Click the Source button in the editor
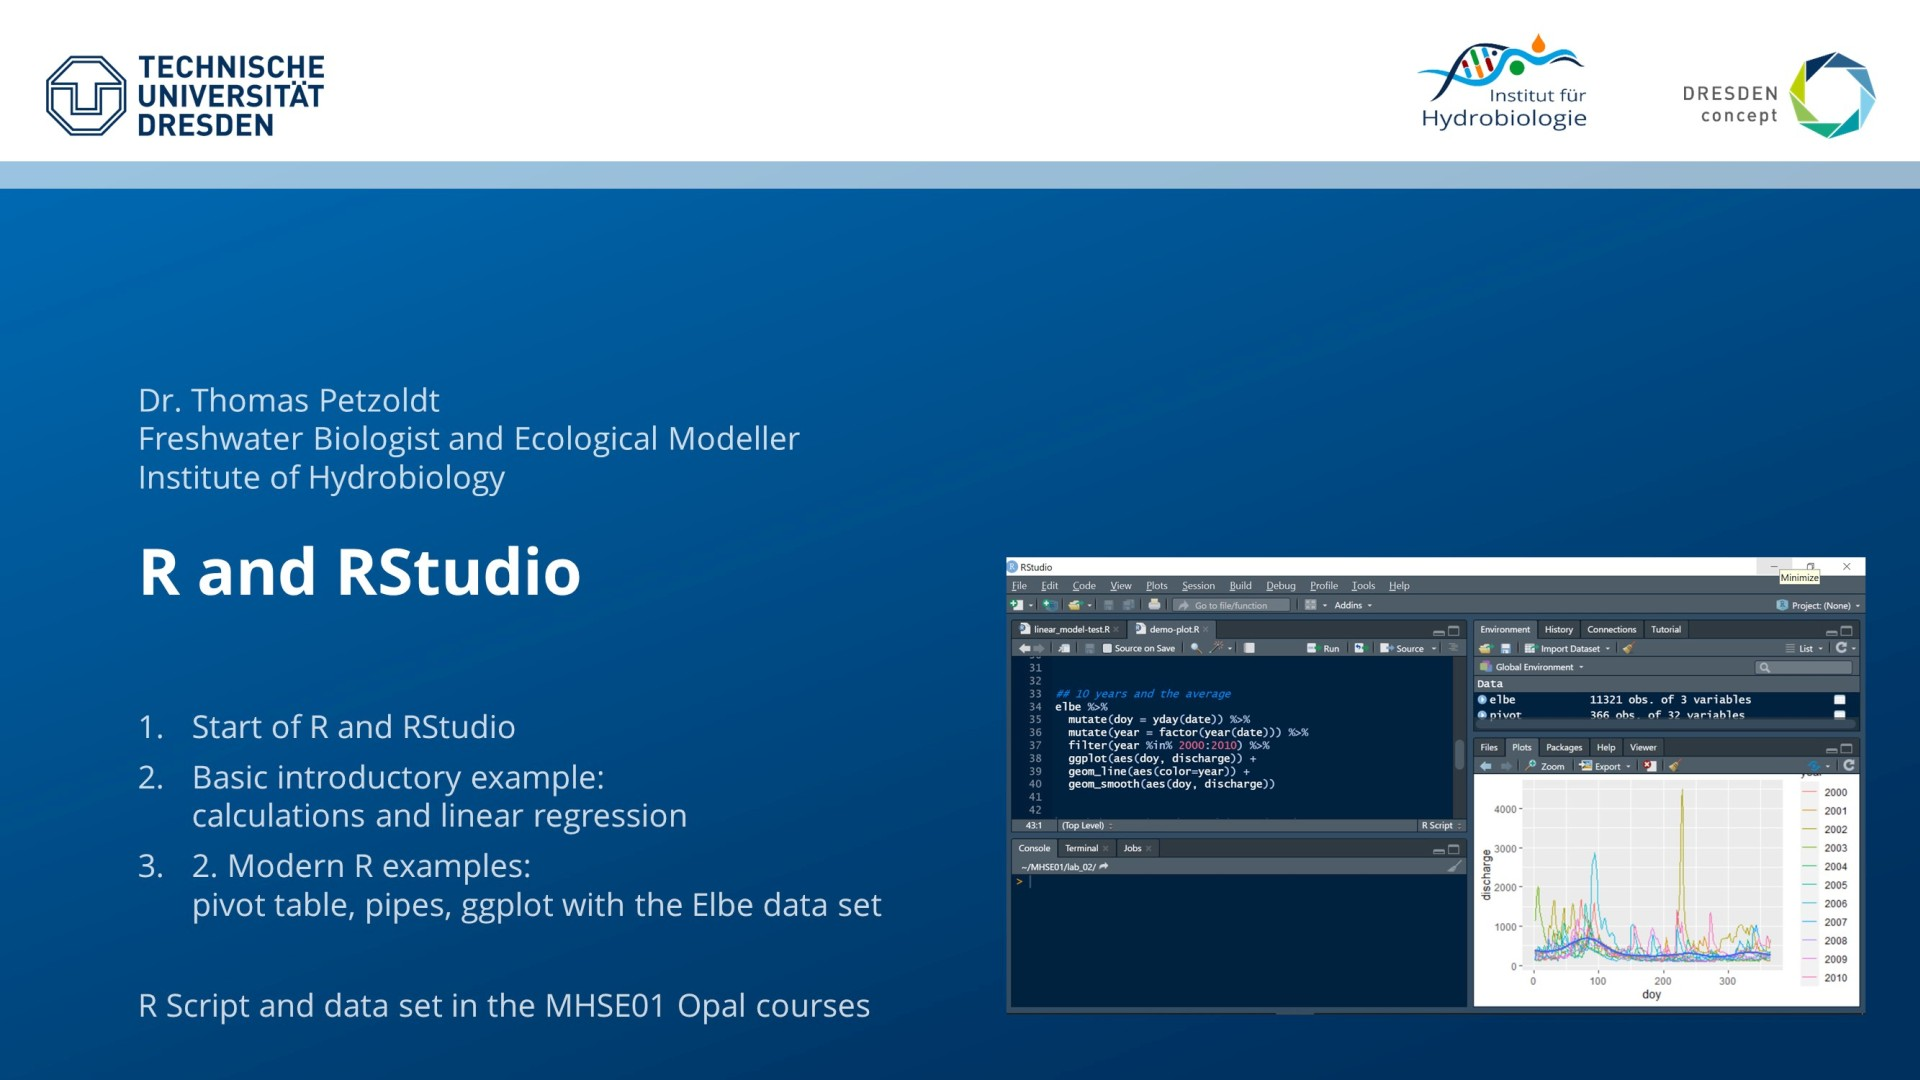The image size is (1920, 1080). coord(1401,649)
